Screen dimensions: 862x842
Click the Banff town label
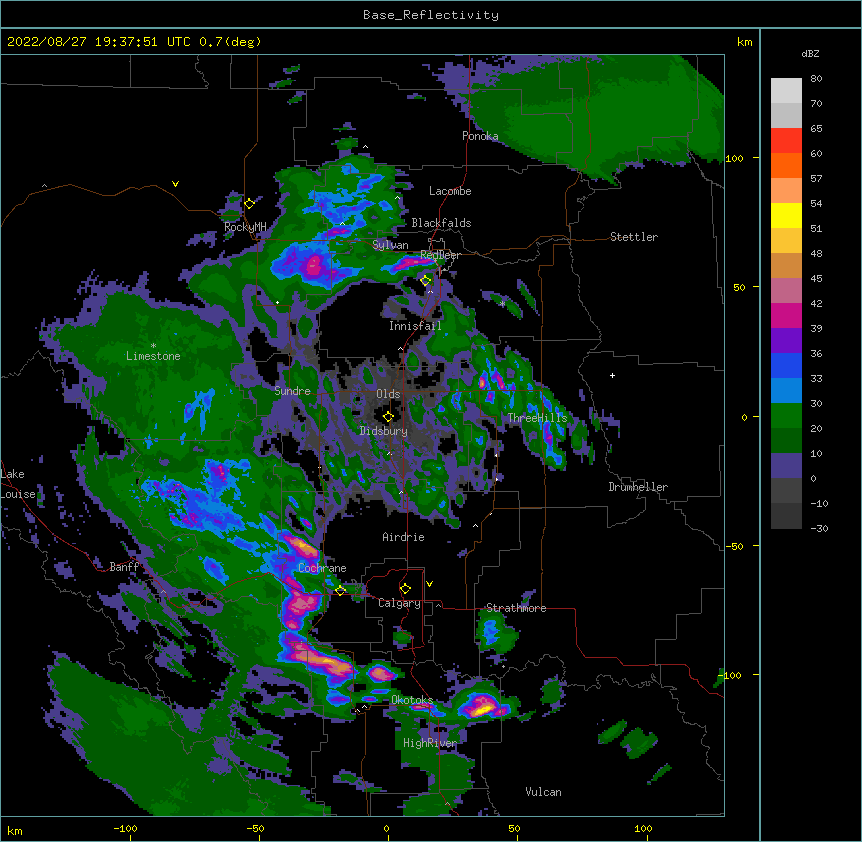pyautogui.click(x=124, y=567)
